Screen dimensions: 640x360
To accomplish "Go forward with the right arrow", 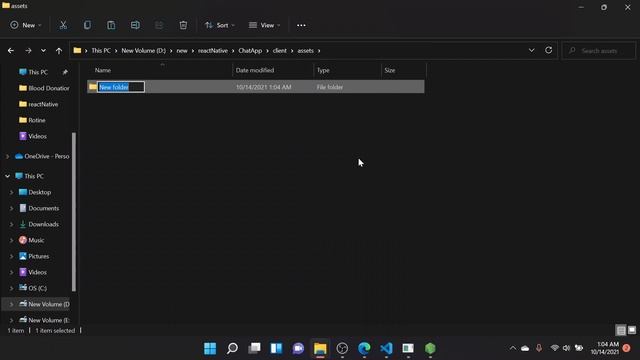I will coord(28,51).
